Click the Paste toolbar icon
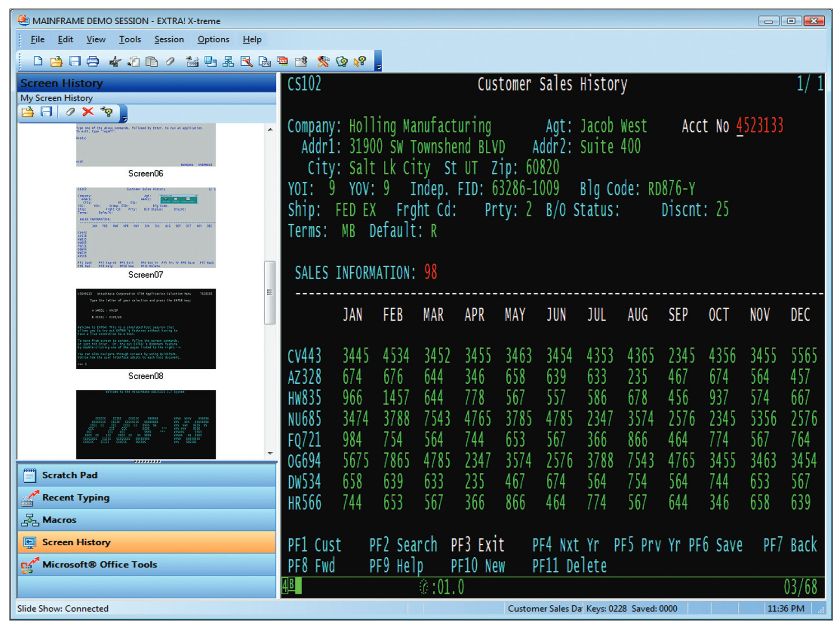 coord(152,60)
